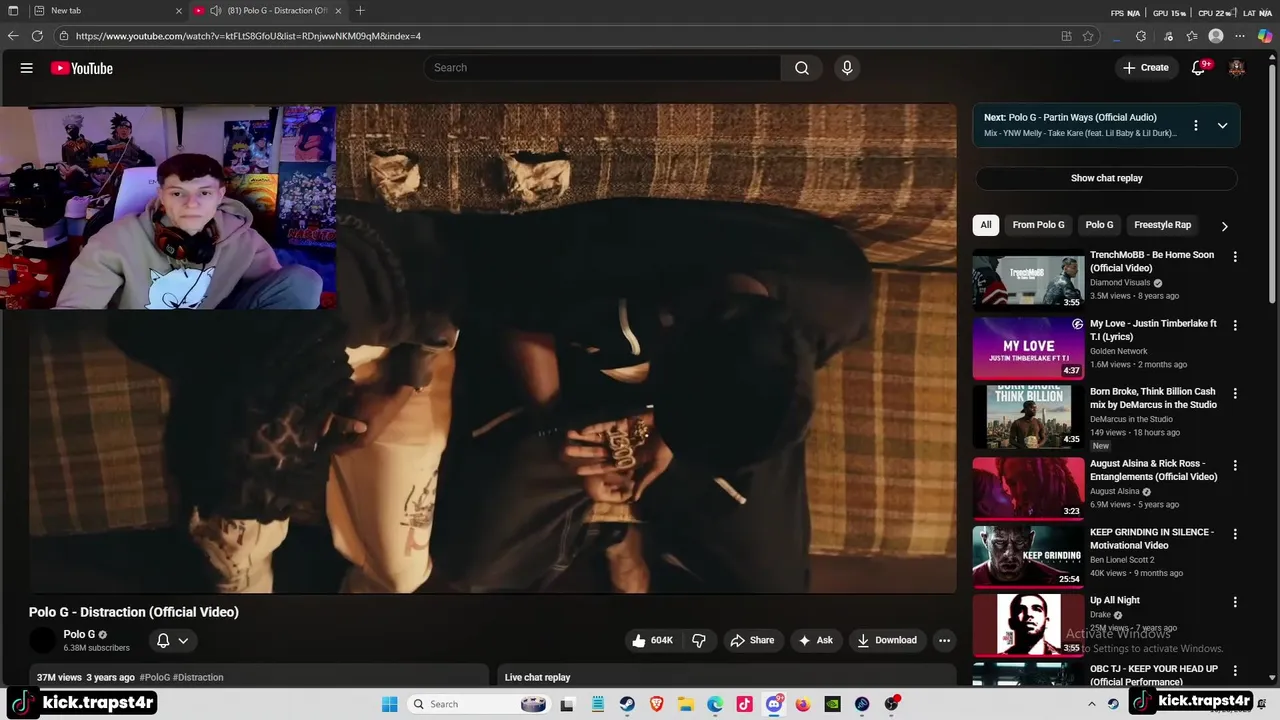Click the Windows Start button
The image size is (1280, 720).
(389, 704)
